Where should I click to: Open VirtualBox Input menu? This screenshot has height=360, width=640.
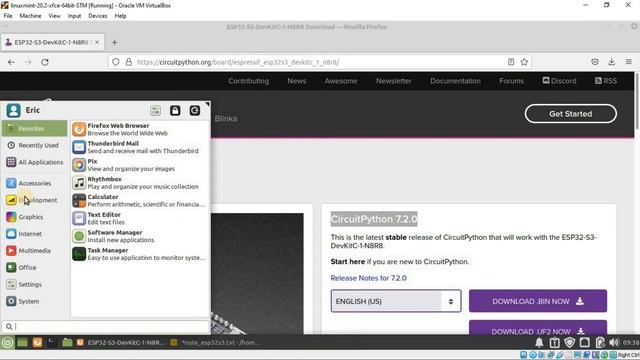click(x=74, y=16)
